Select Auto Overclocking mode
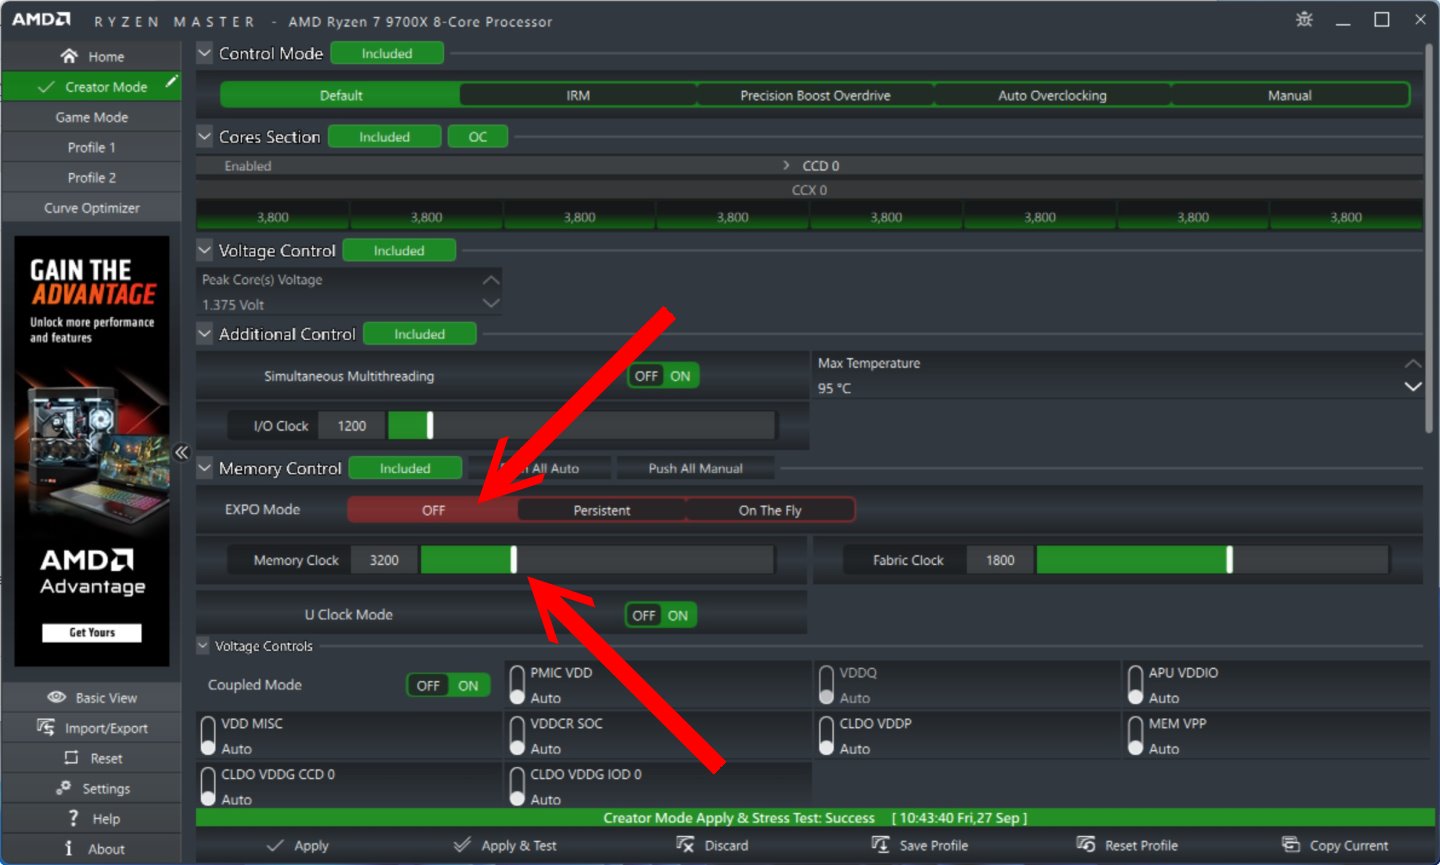Screen dimensions: 1440x865 click(1052, 95)
